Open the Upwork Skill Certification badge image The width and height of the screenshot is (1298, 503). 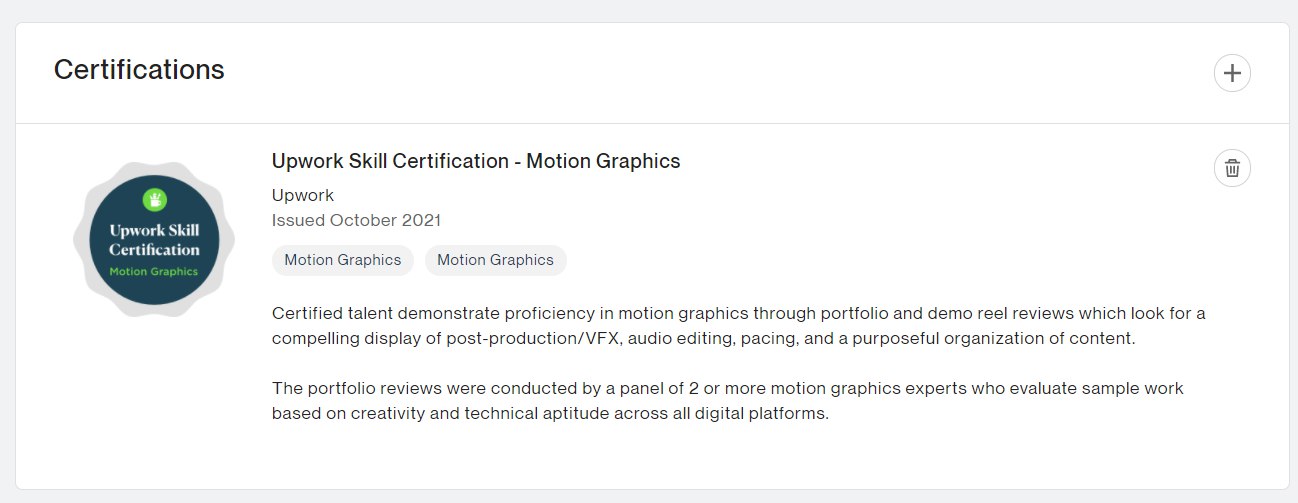(x=154, y=240)
